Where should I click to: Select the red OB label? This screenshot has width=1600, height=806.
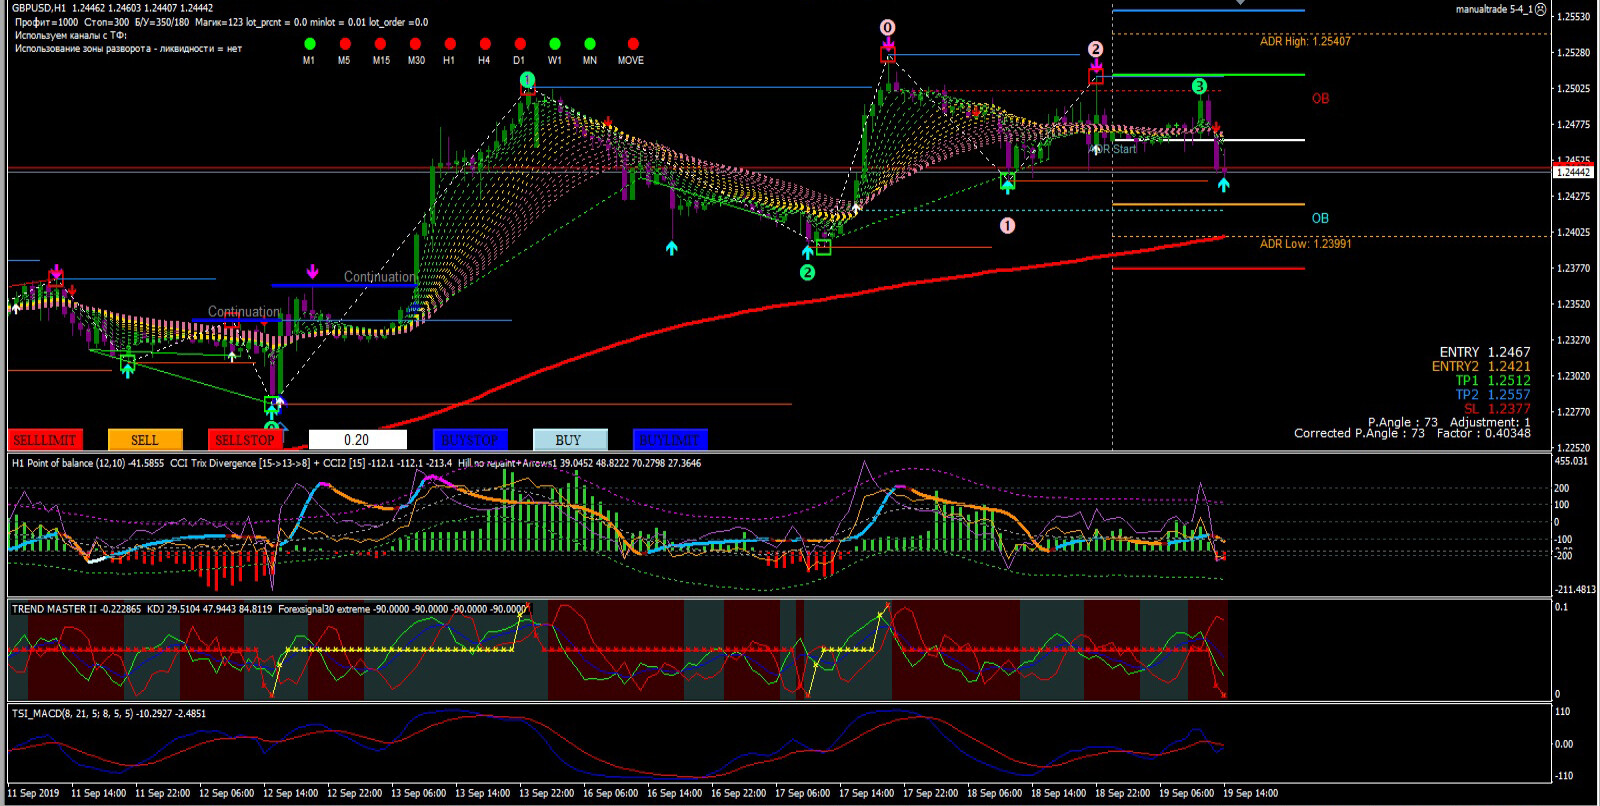[1320, 98]
